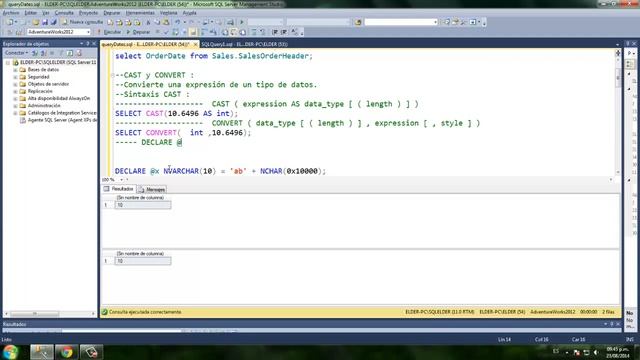Close the queryDates.sql tab
640x360 pixels.
coord(196,44)
